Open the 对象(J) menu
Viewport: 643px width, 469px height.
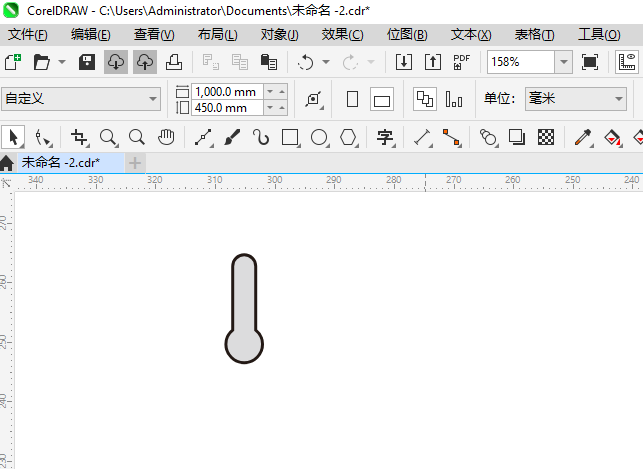[280, 35]
